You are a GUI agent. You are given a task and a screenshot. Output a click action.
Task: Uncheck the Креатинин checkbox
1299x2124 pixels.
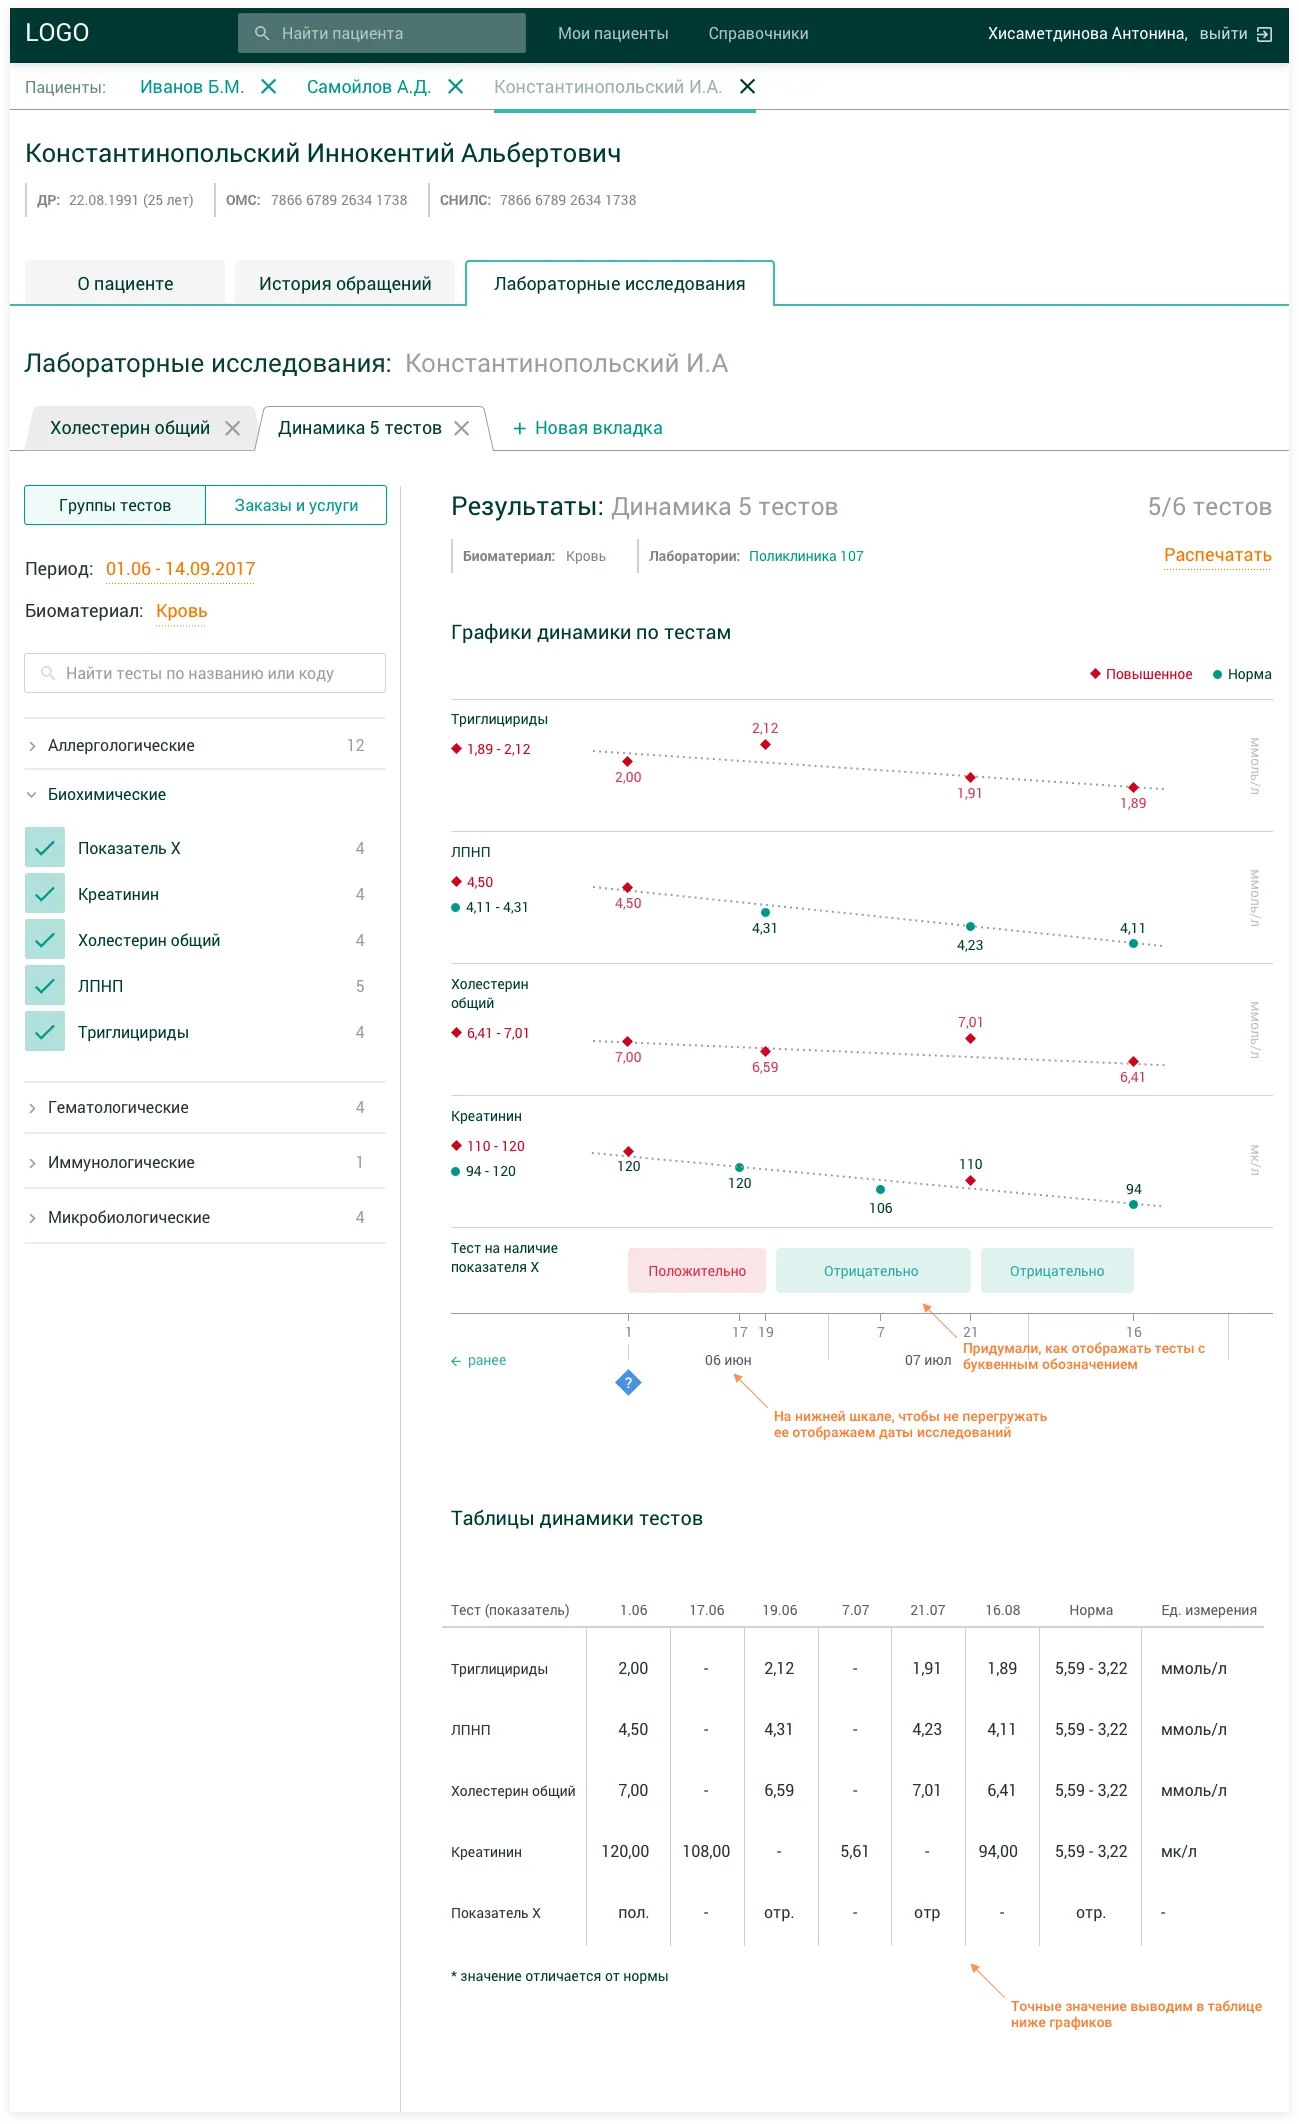click(x=45, y=893)
